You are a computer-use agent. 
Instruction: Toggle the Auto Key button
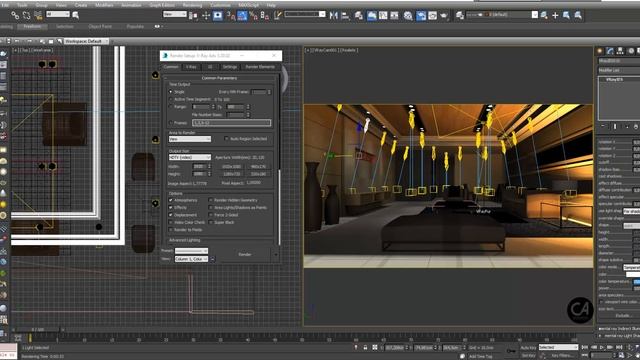point(529,347)
